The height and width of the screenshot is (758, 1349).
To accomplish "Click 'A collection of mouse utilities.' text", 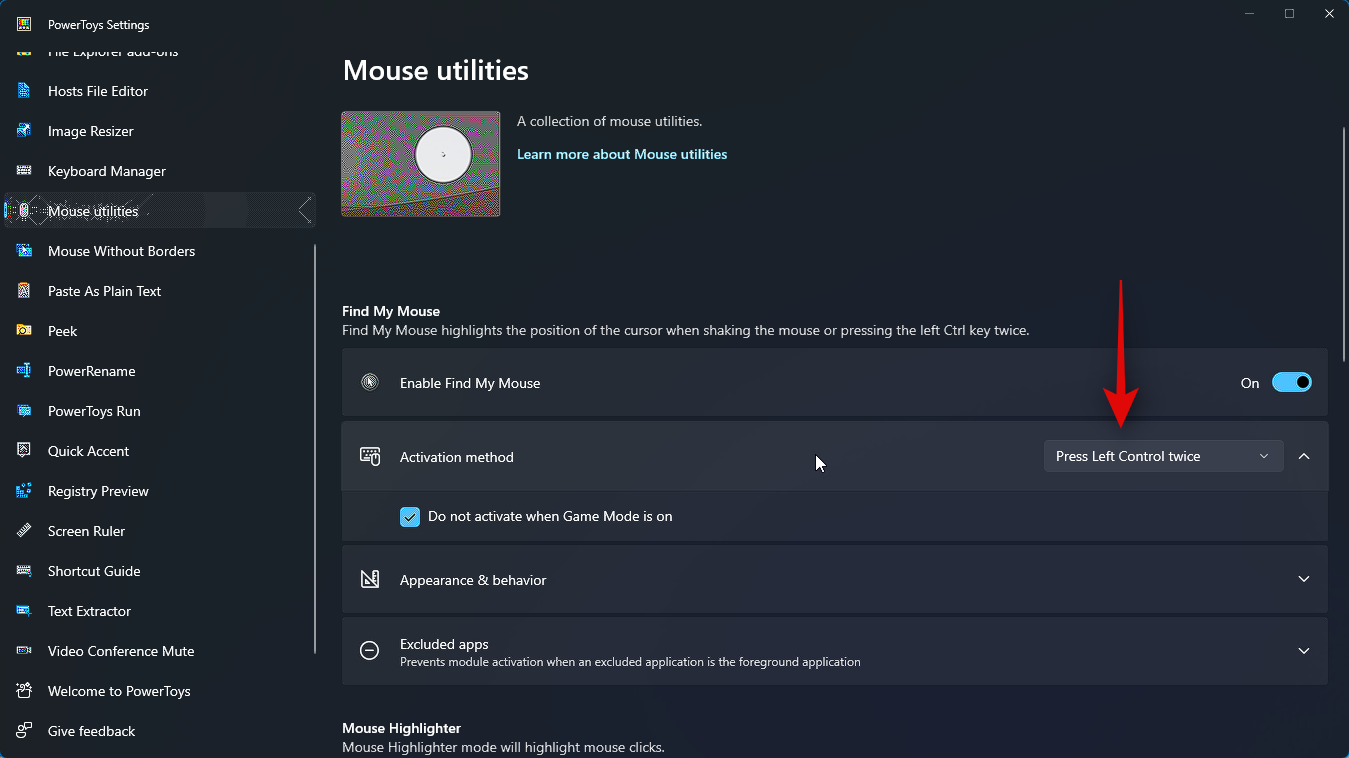I will [x=610, y=121].
